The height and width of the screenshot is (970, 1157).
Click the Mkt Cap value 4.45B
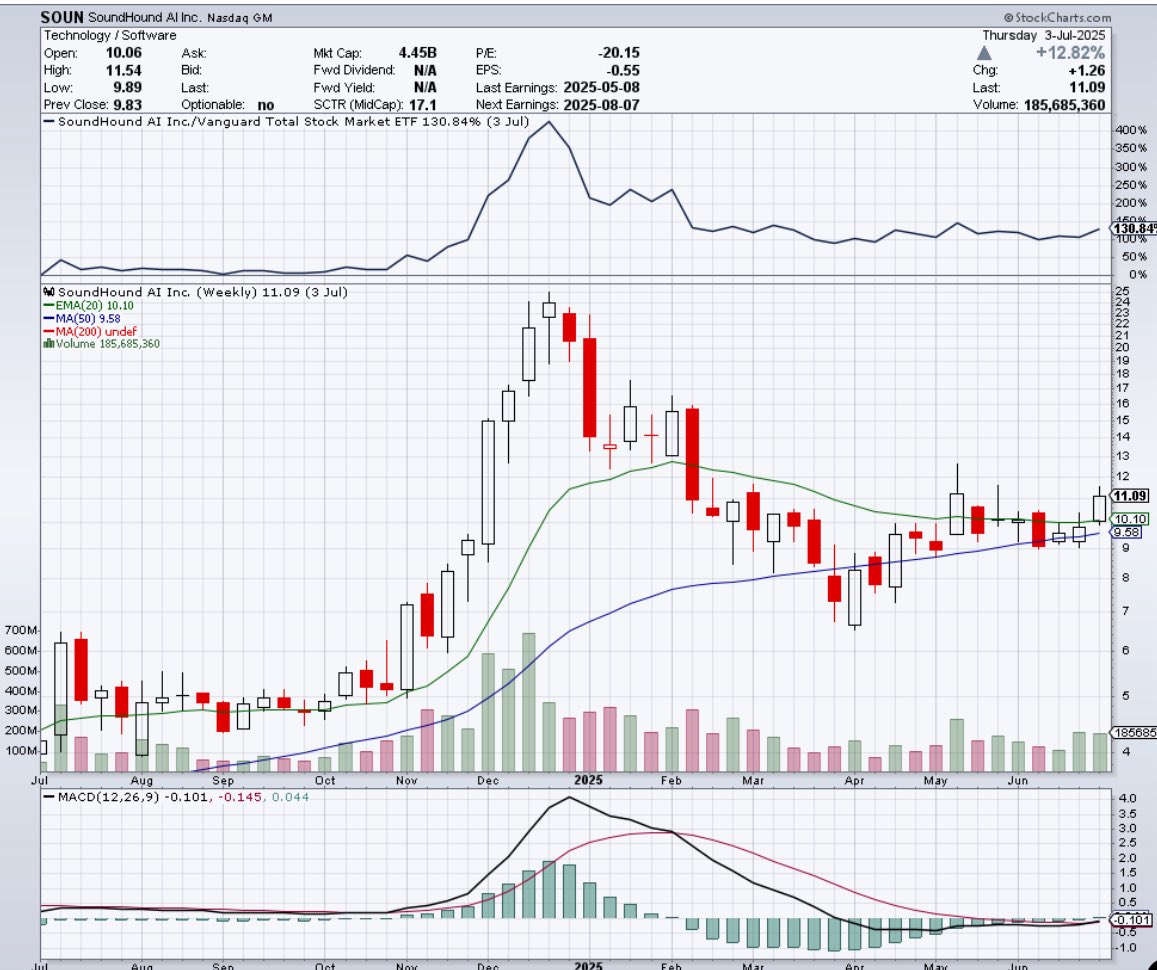418,53
